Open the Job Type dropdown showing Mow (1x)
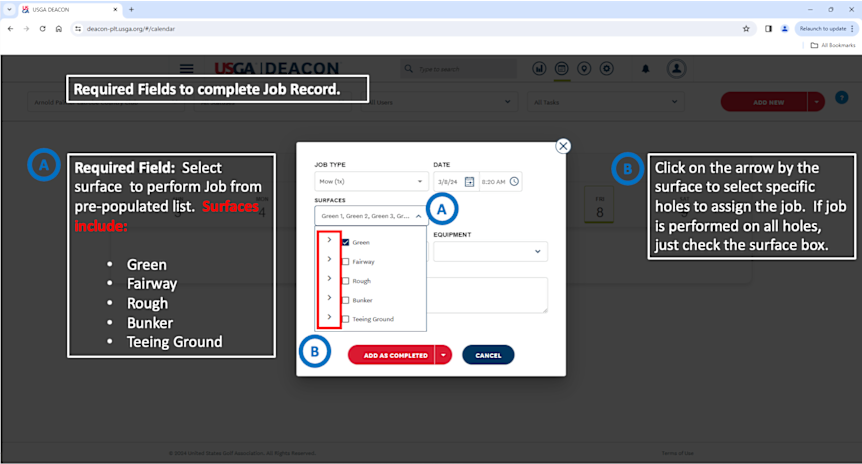 coord(371,181)
